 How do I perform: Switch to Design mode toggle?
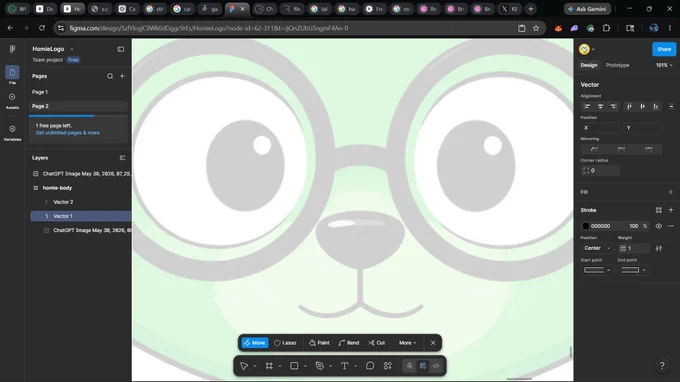(x=423, y=366)
